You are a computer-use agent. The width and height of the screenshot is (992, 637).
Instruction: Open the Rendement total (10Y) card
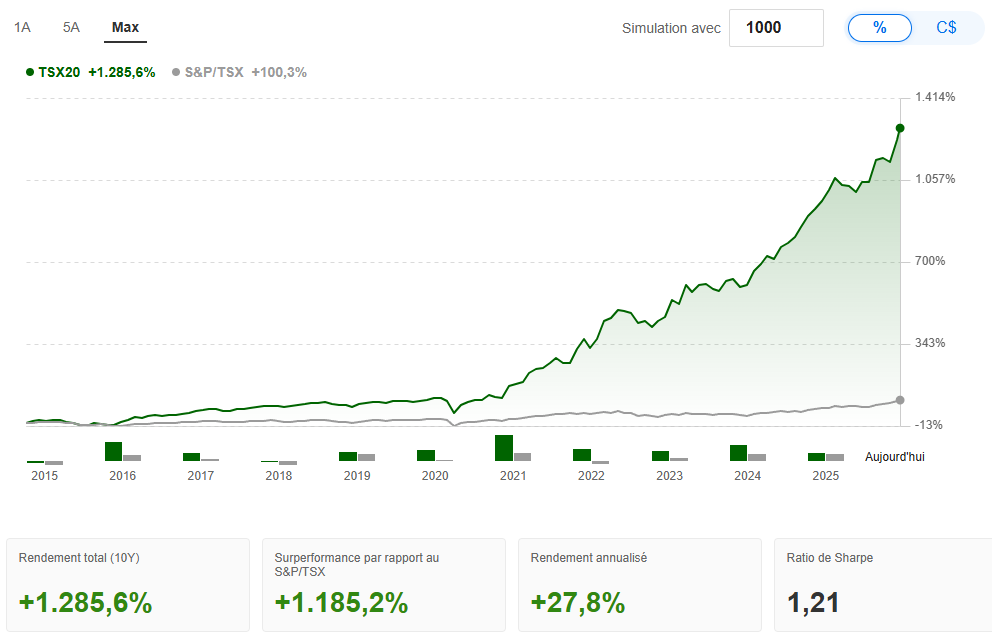pos(128,585)
